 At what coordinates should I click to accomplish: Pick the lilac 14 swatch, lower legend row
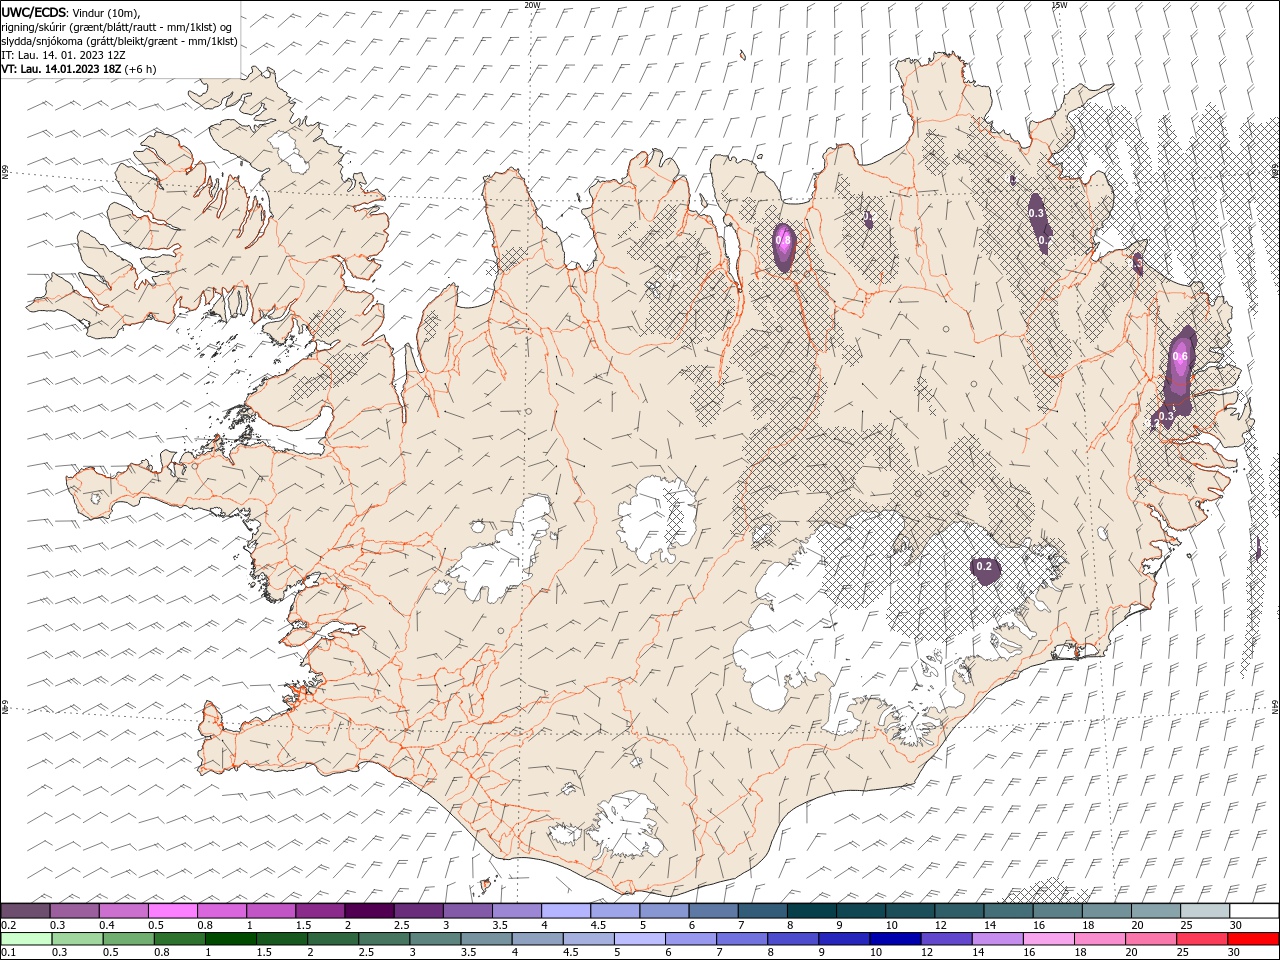[996, 939]
